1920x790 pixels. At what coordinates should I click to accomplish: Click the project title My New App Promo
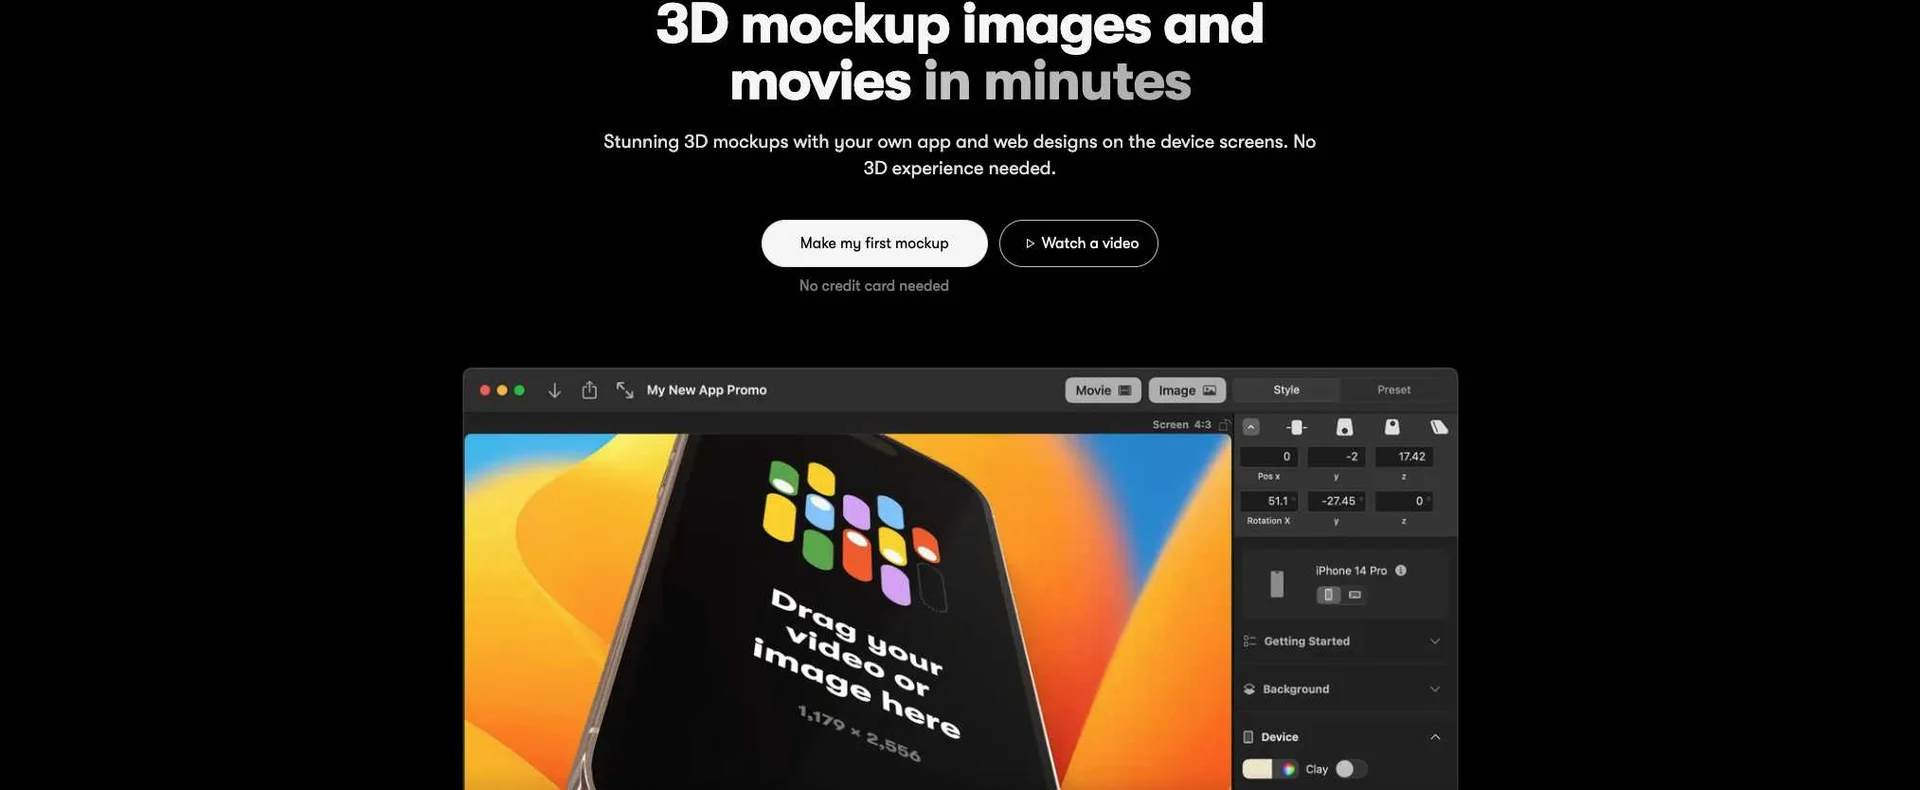point(707,390)
